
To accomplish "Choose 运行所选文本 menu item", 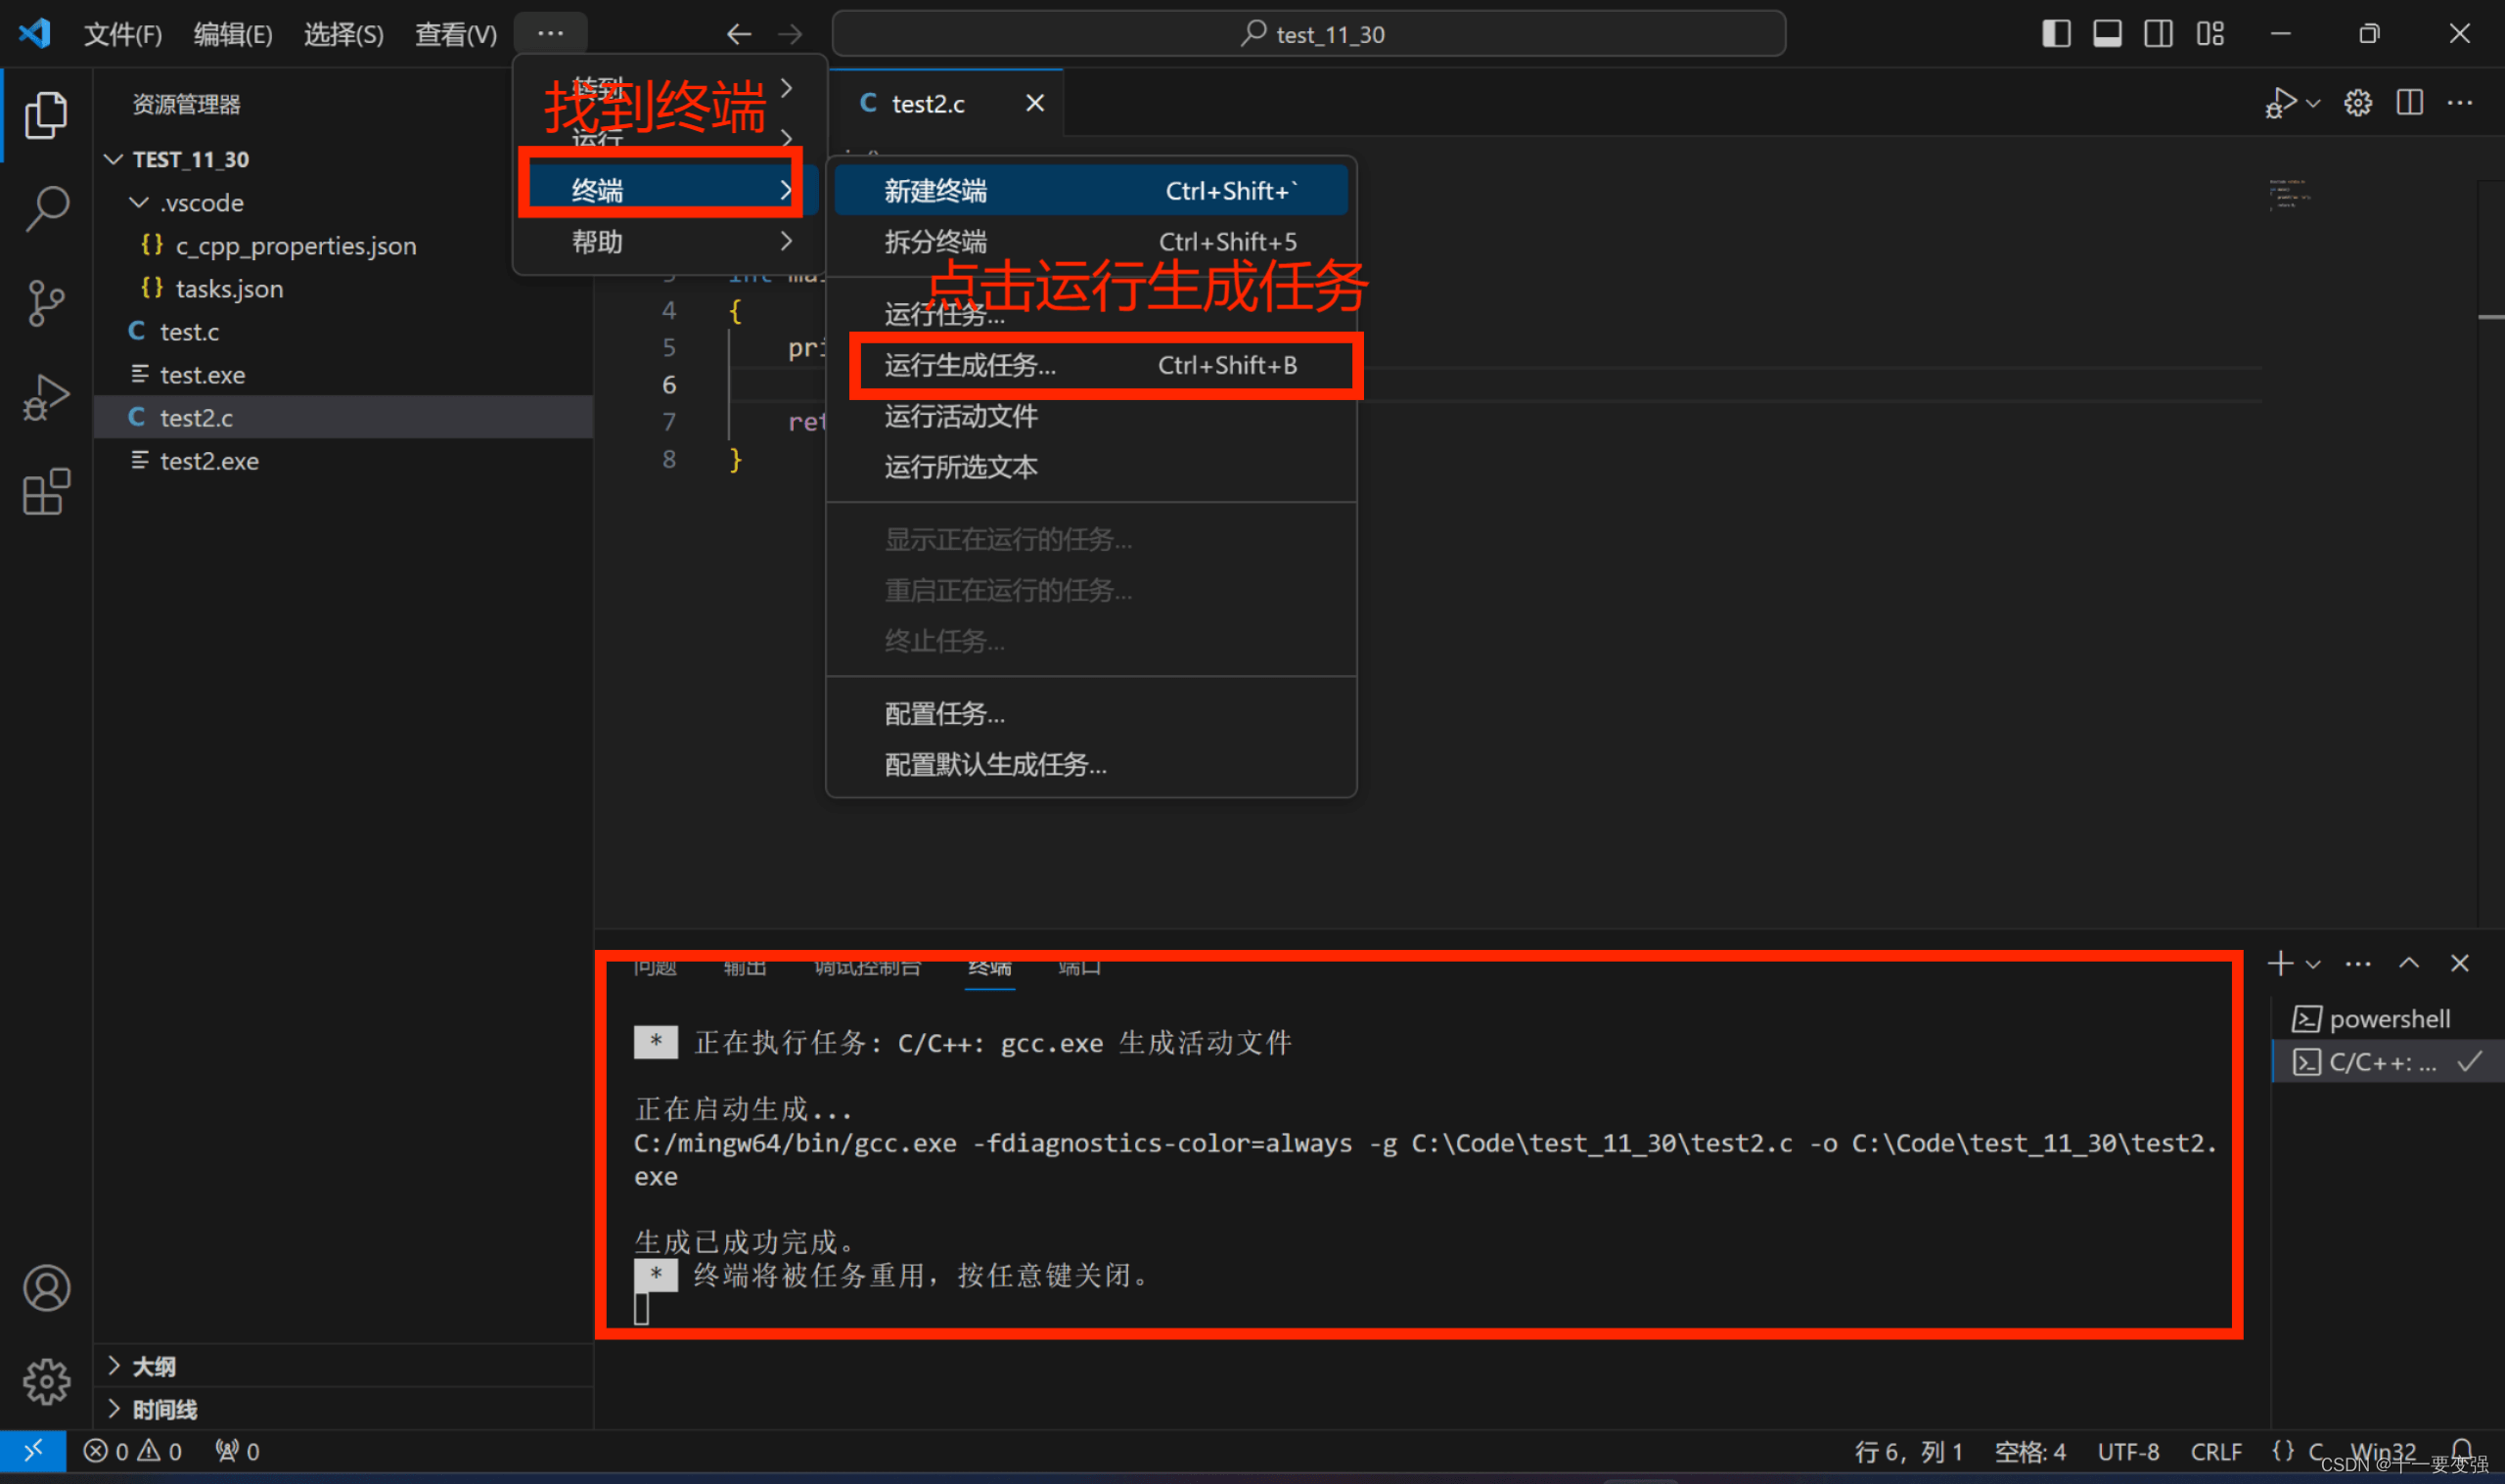I will point(1091,467).
